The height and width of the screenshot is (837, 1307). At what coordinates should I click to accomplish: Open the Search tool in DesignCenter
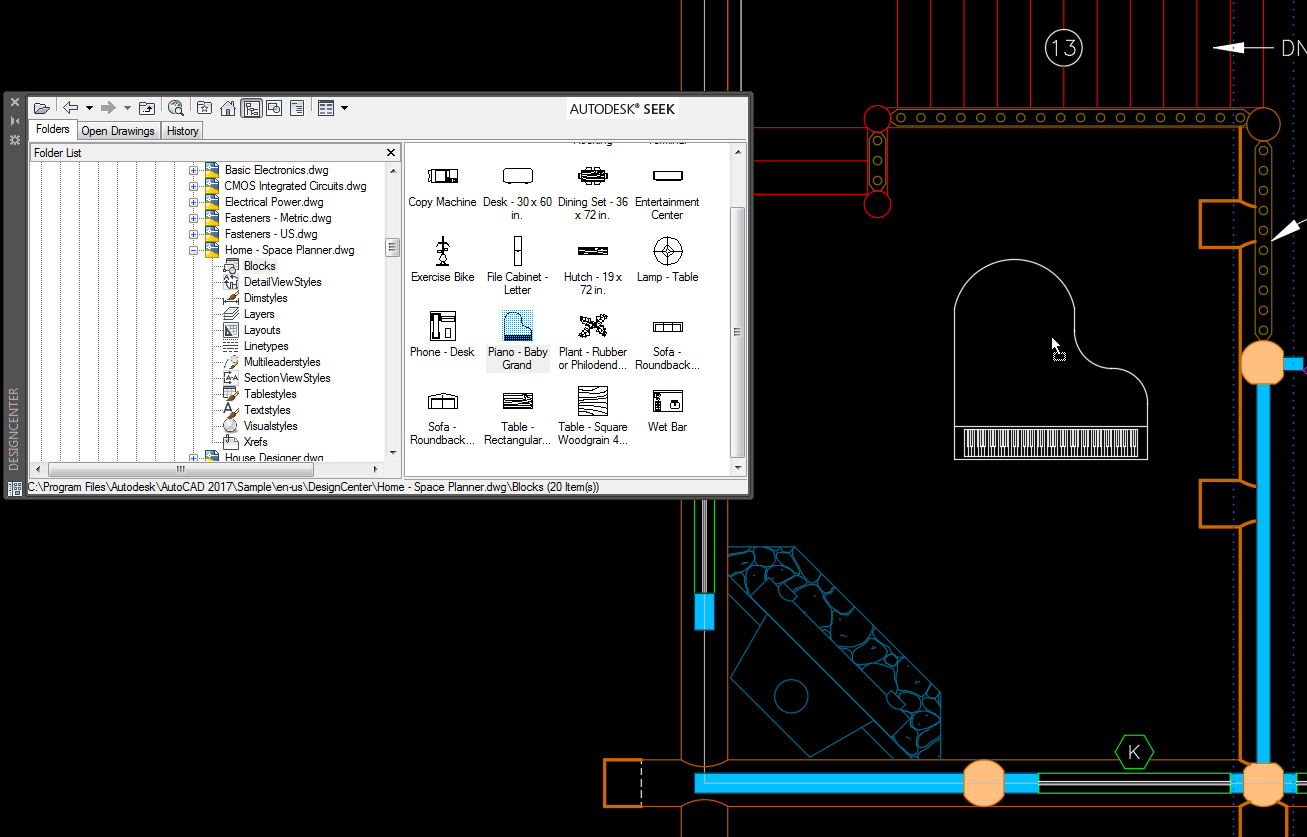(x=176, y=108)
